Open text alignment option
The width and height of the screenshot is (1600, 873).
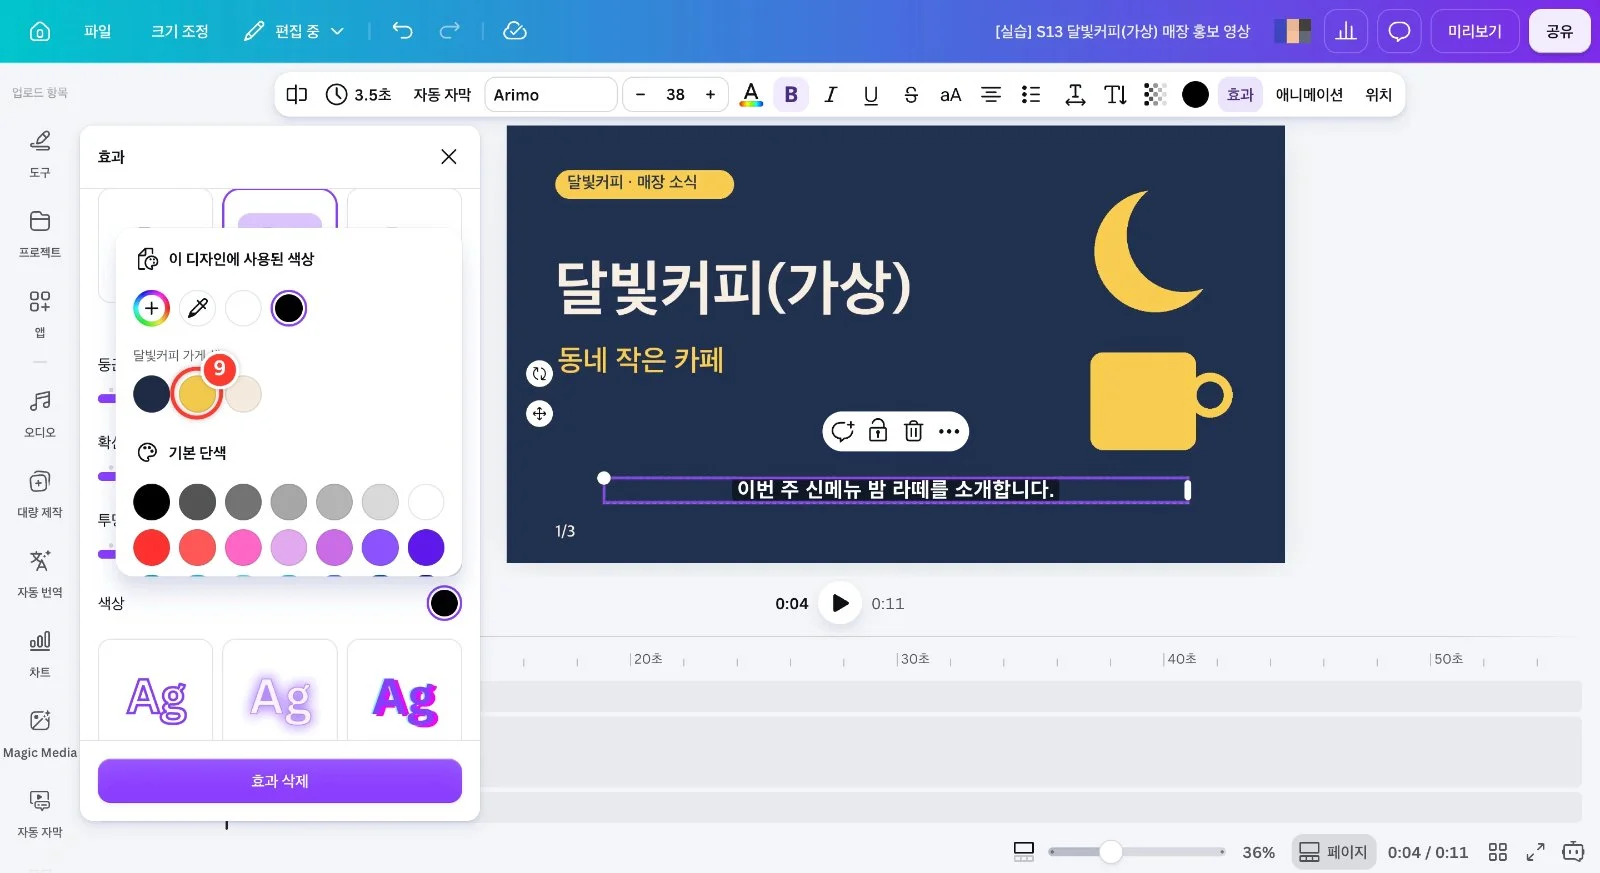990,94
